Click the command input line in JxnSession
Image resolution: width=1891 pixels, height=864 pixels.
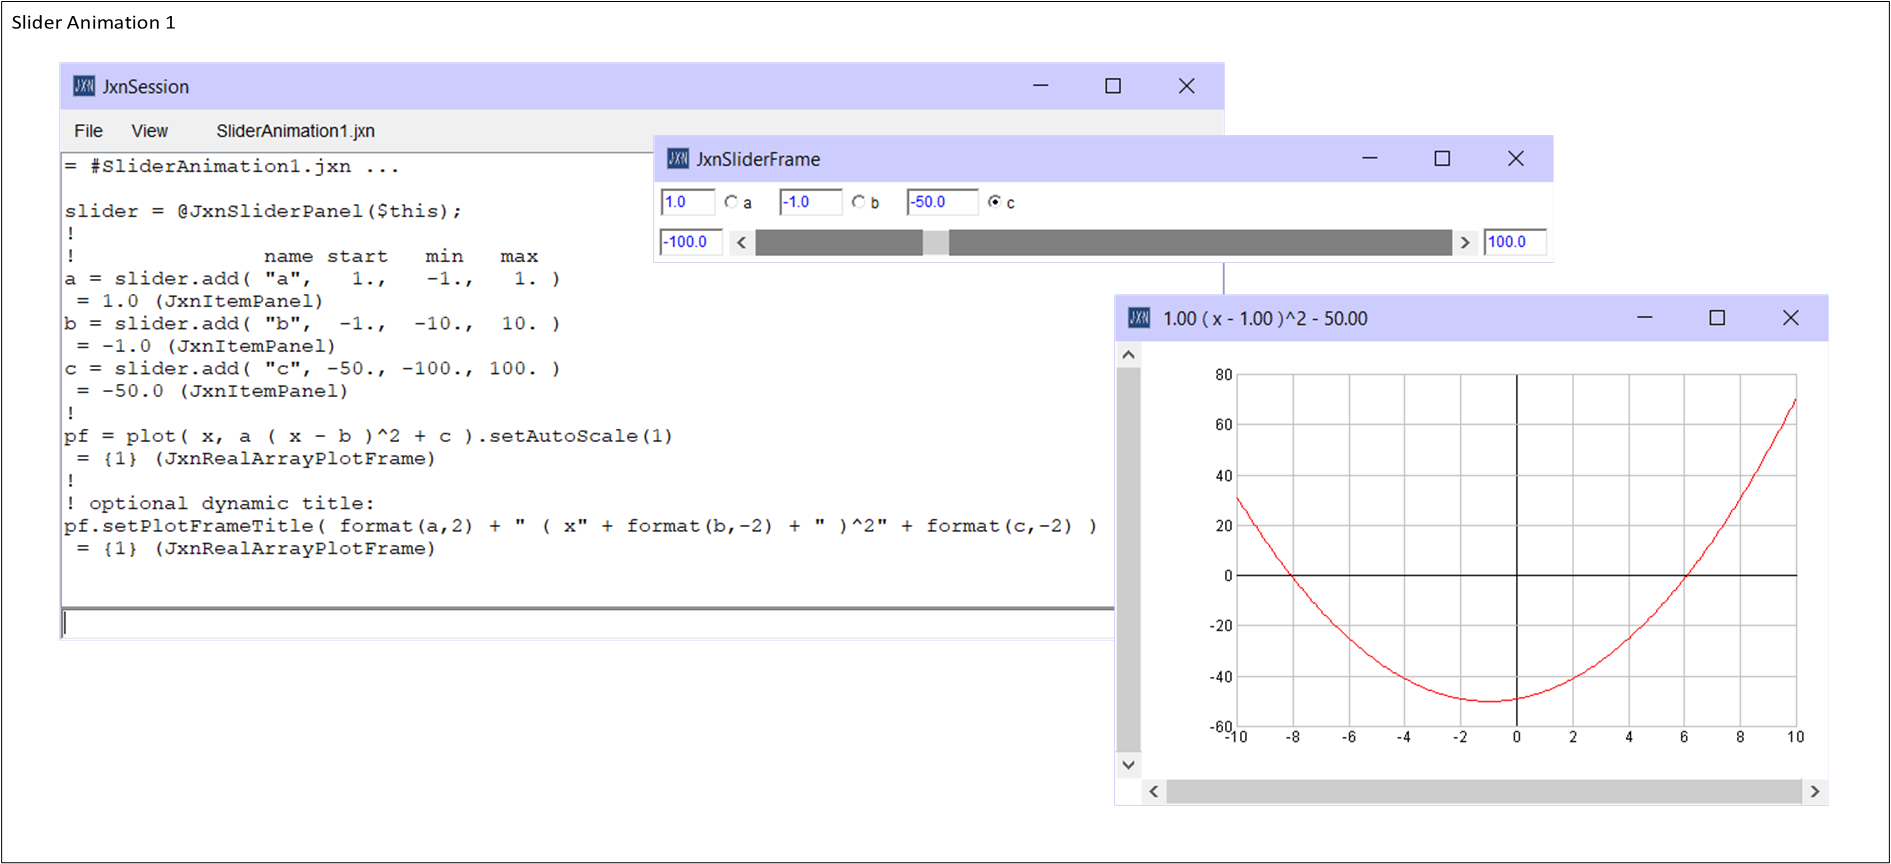588,623
